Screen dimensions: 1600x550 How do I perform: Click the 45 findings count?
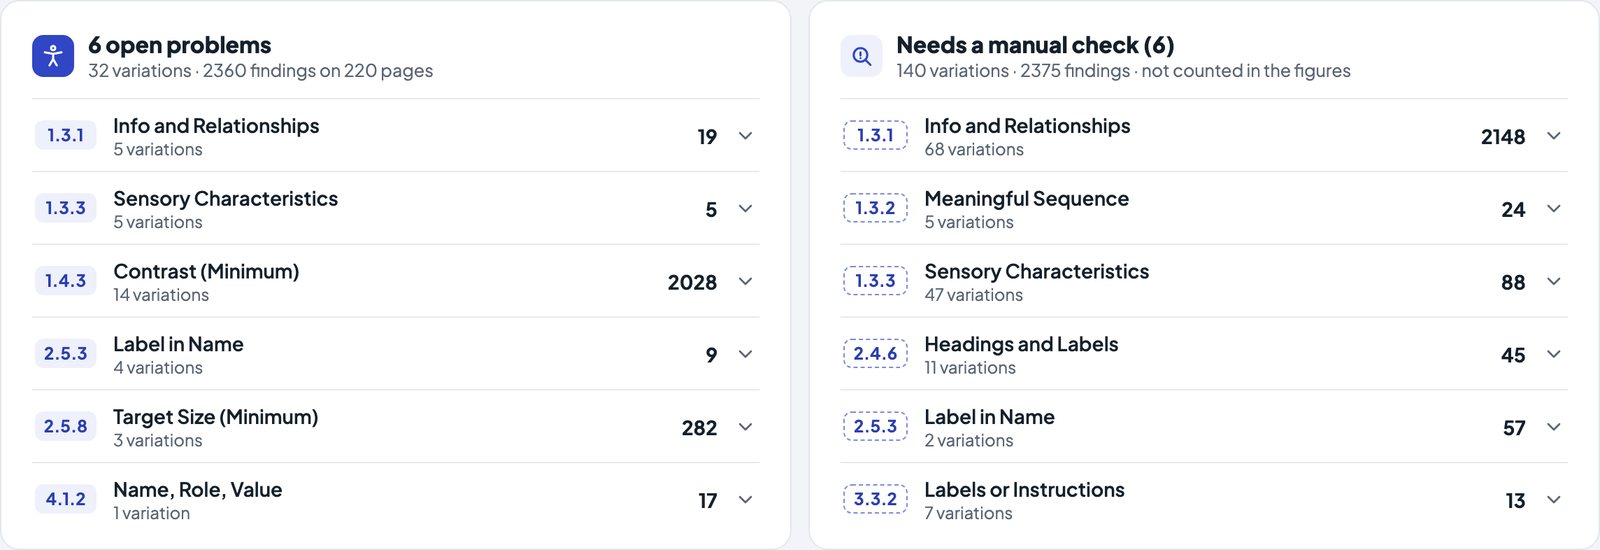(1513, 355)
